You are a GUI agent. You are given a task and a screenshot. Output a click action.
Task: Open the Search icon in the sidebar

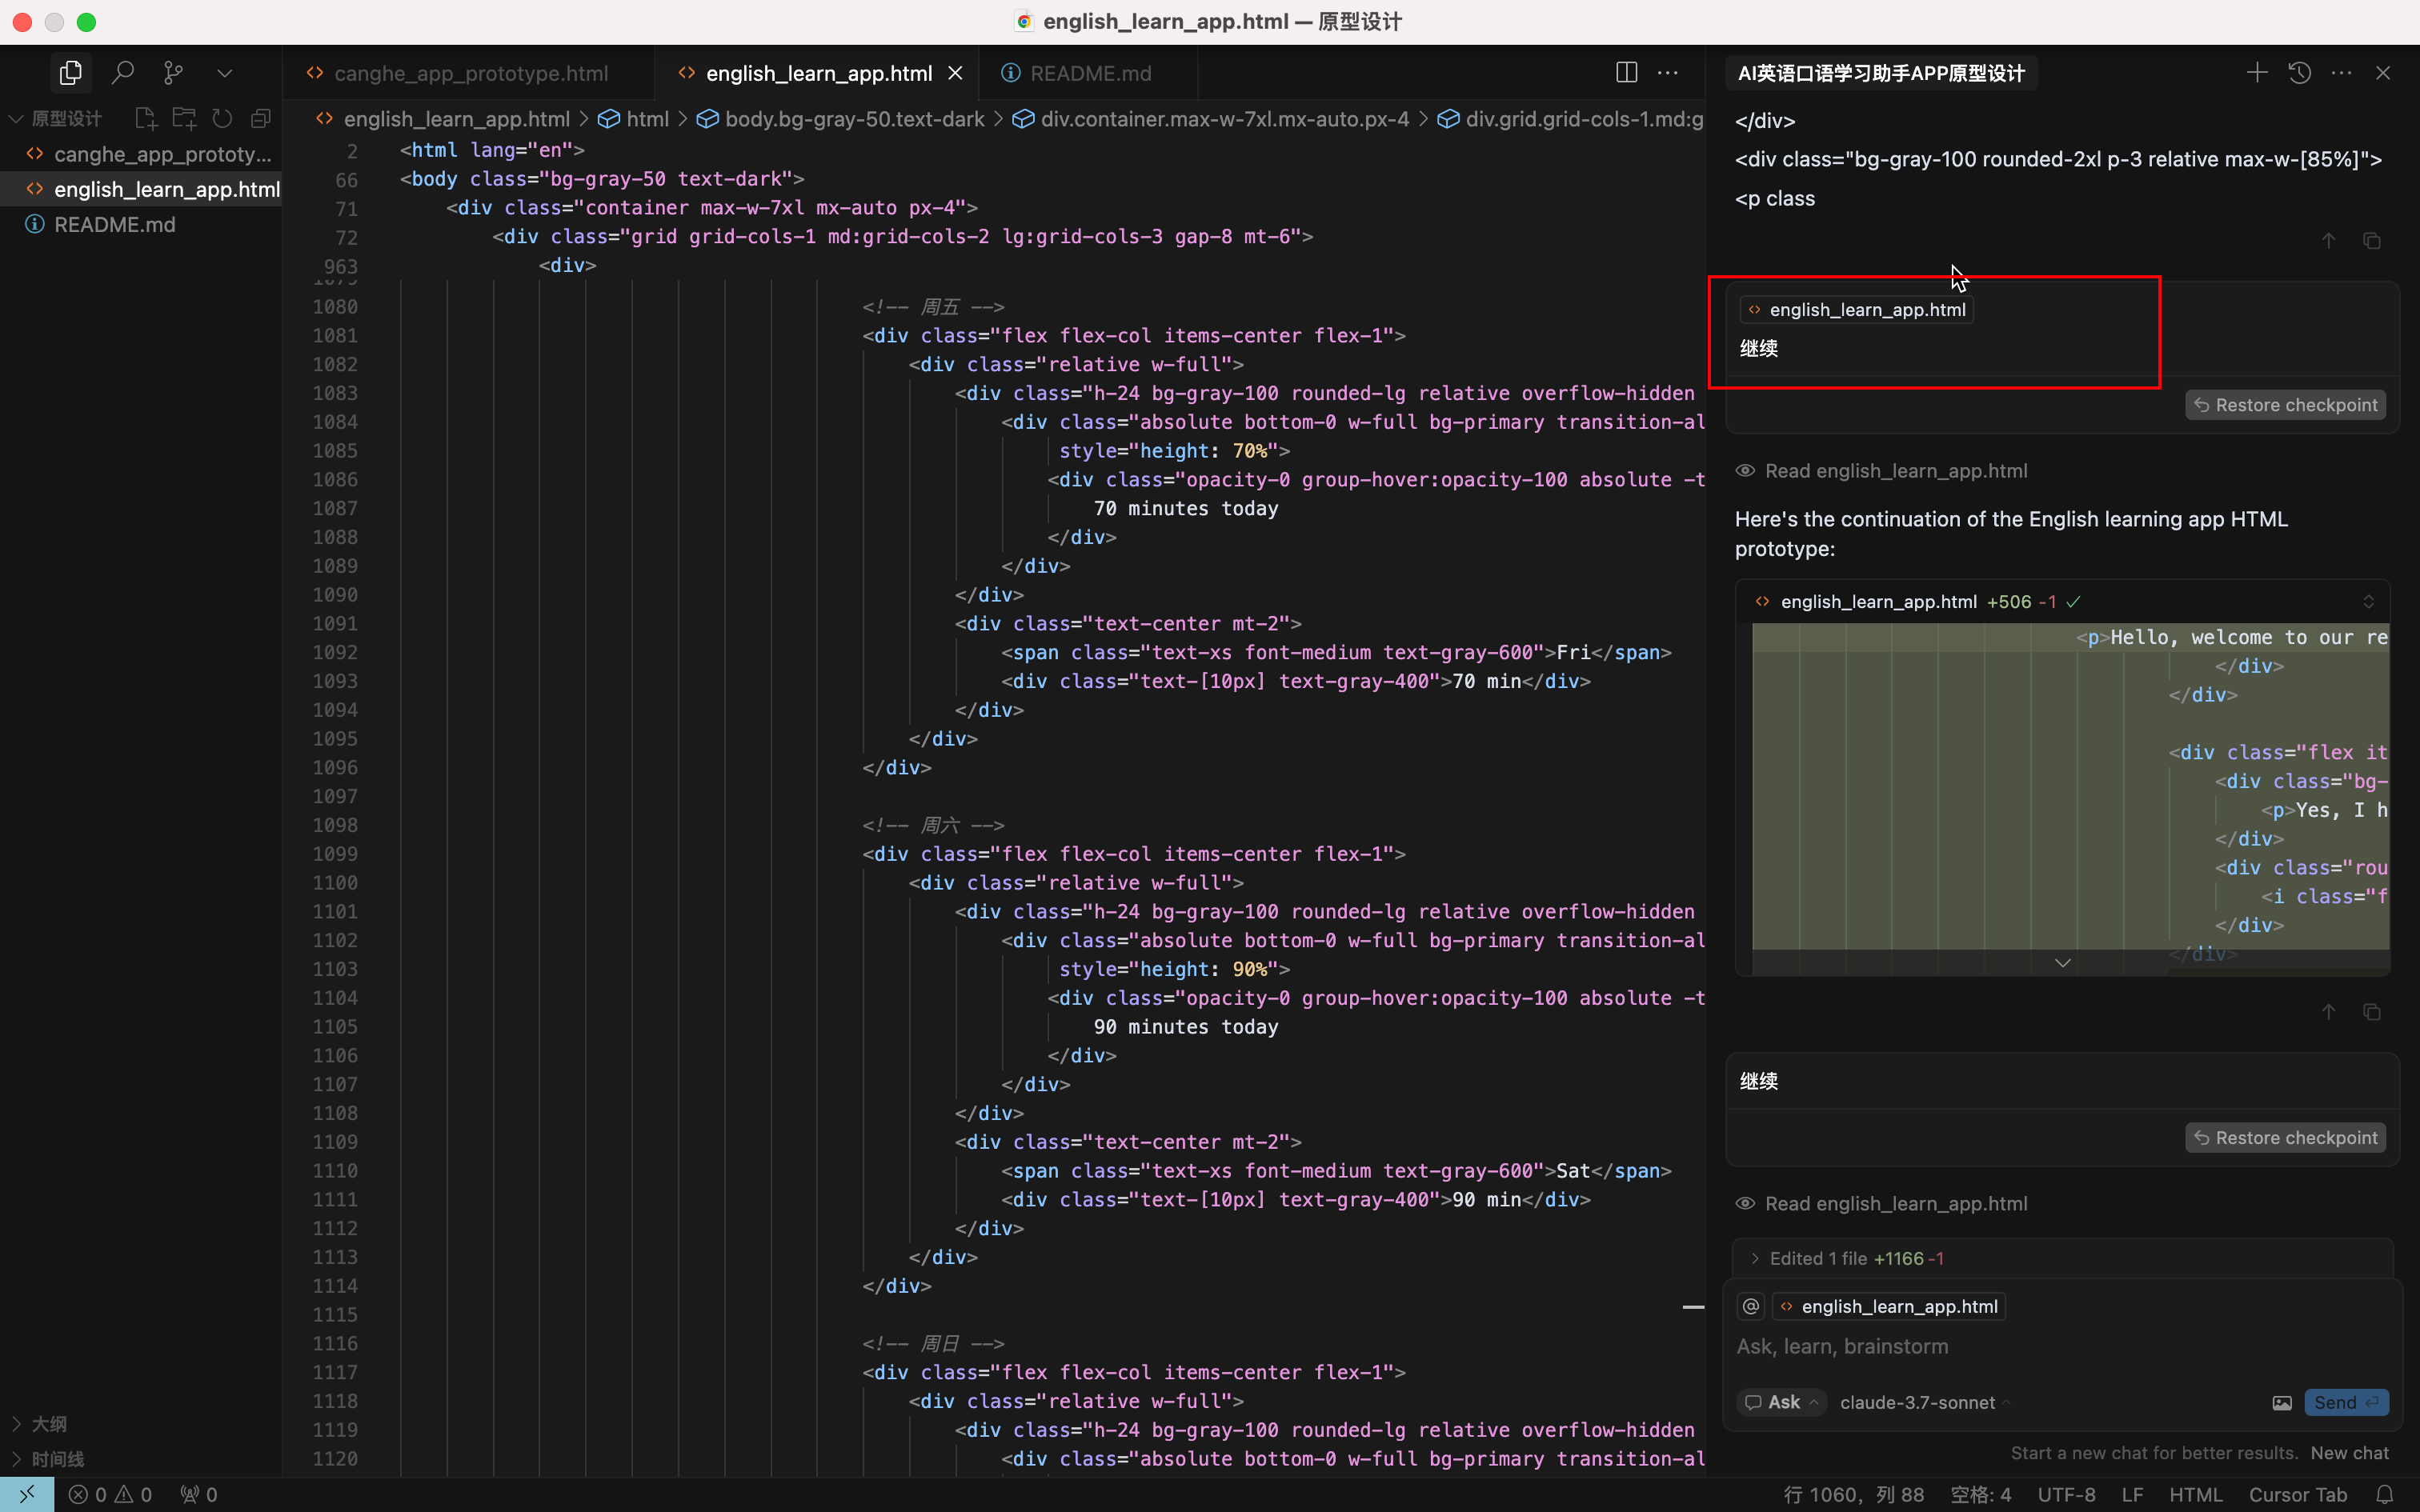coord(122,73)
